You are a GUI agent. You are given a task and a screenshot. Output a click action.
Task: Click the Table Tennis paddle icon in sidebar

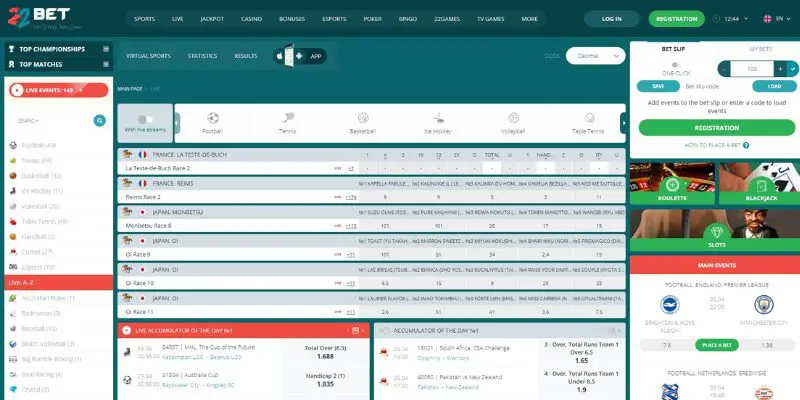13,221
